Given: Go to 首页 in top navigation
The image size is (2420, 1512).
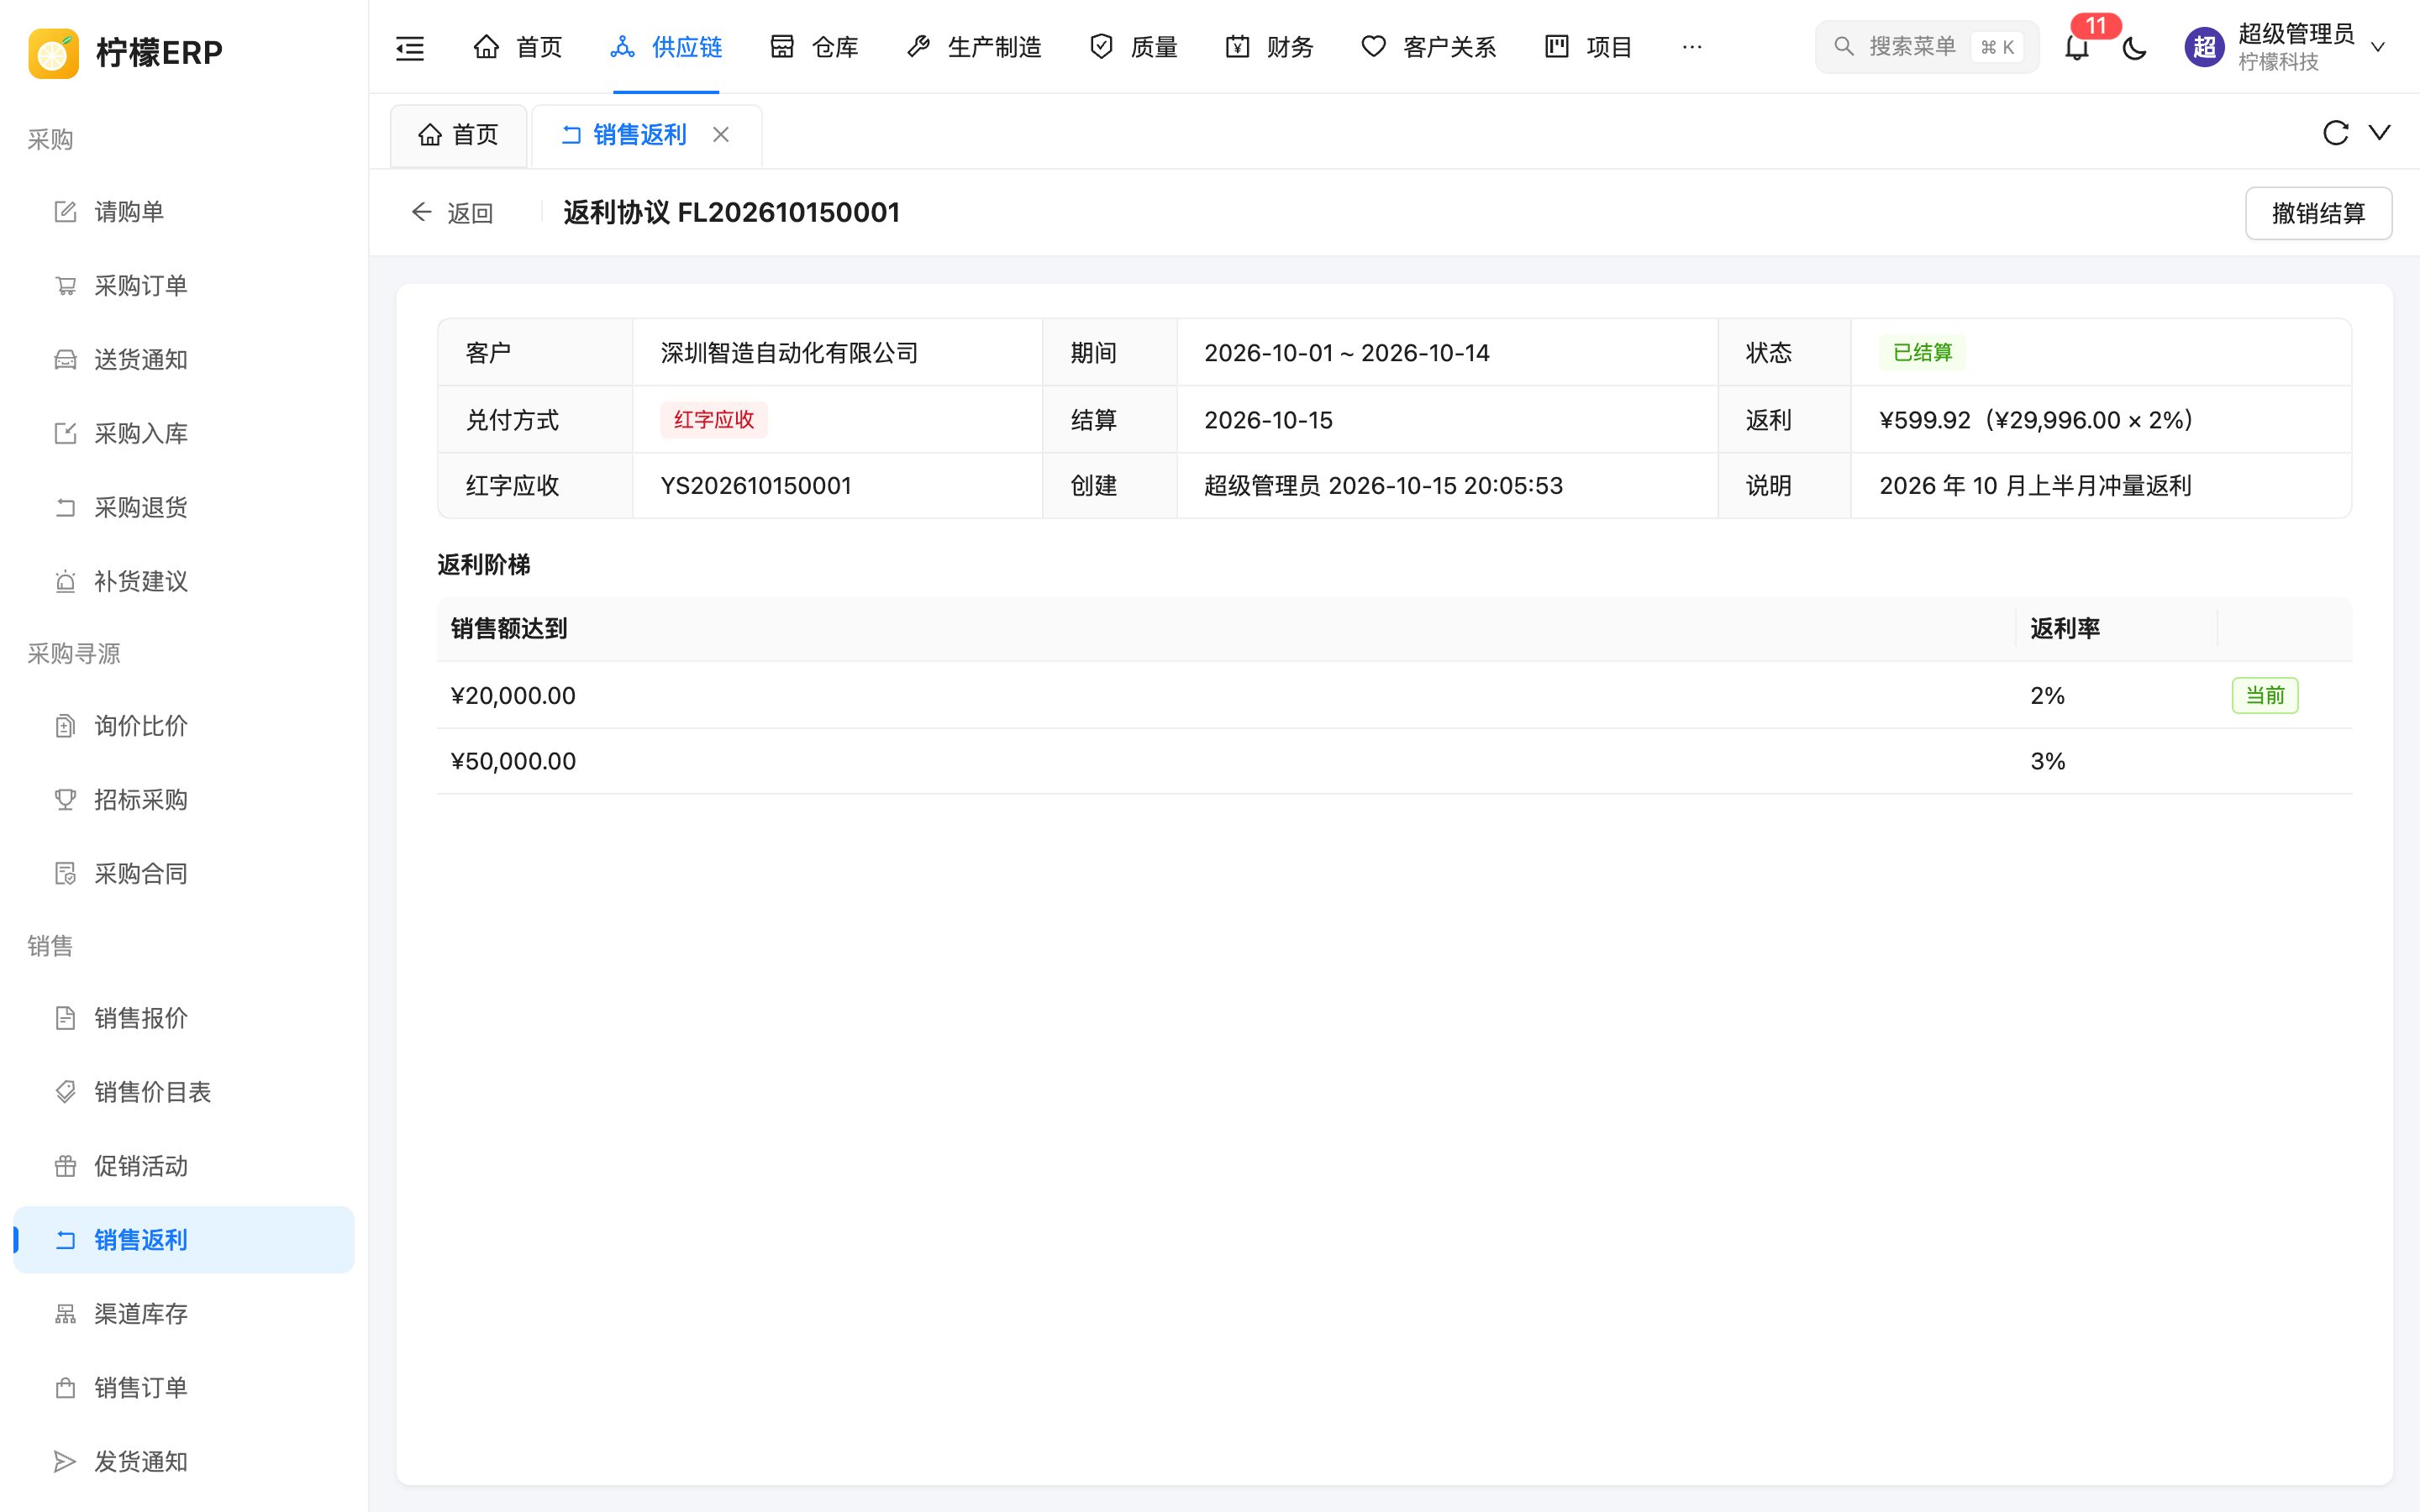Looking at the screenshot, I should click(x=518, y=47).
